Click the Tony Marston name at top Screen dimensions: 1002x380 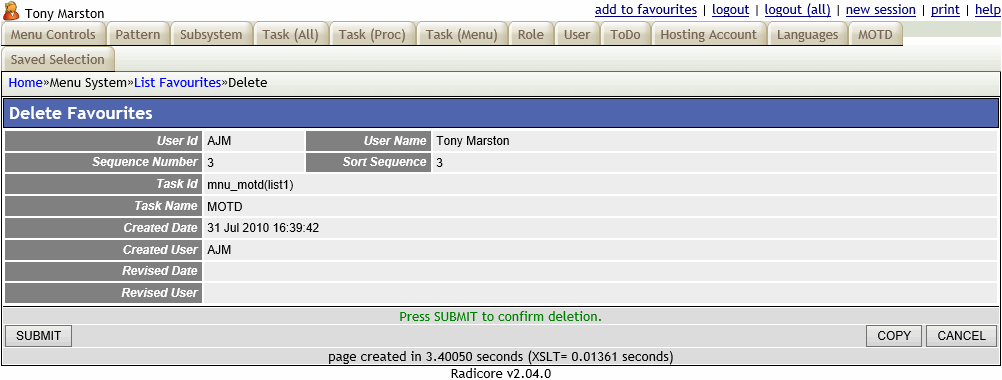65,13
